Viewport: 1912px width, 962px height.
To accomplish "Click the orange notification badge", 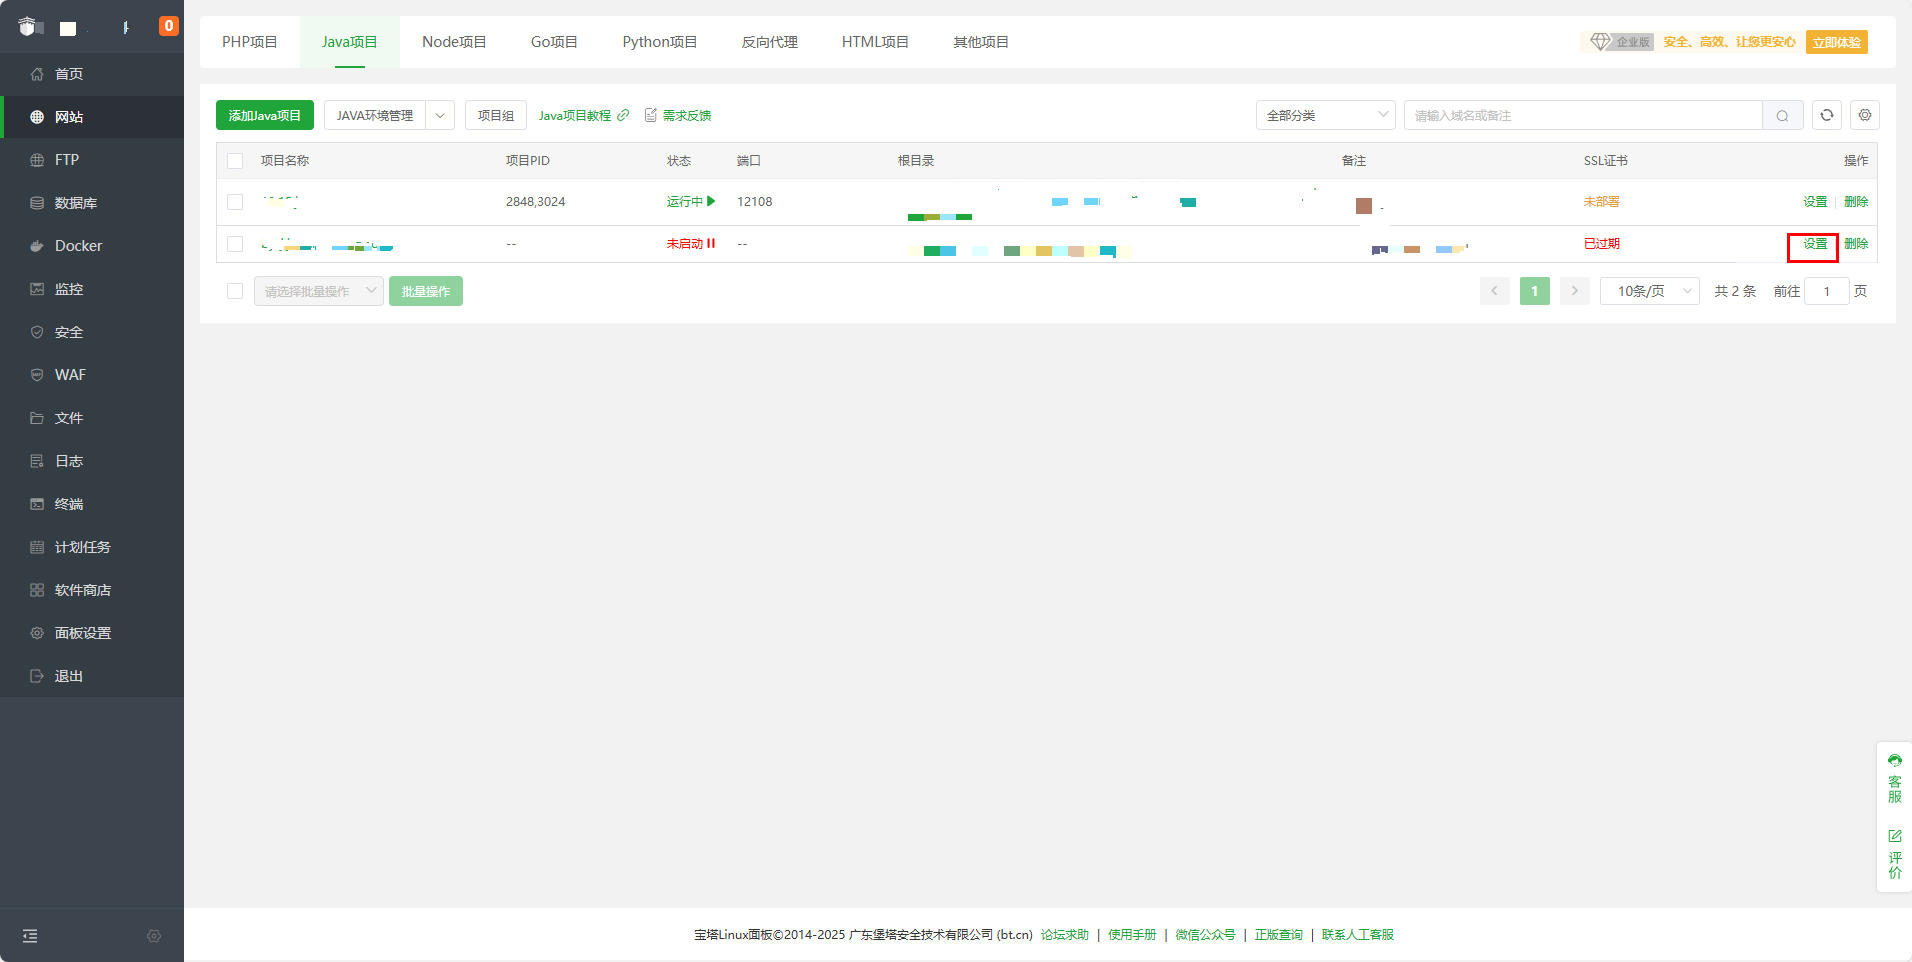I will pyautogui.click(x=169, y=26).
